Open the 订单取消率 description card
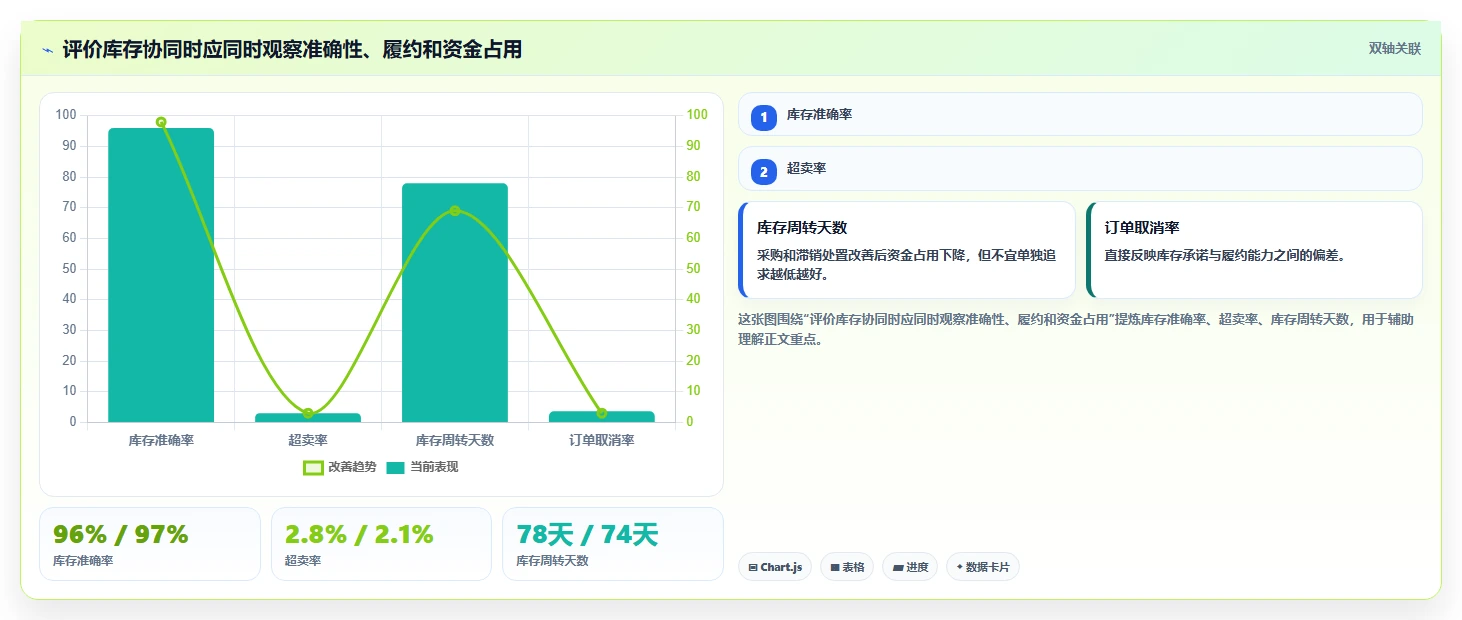 point(1254,250)
